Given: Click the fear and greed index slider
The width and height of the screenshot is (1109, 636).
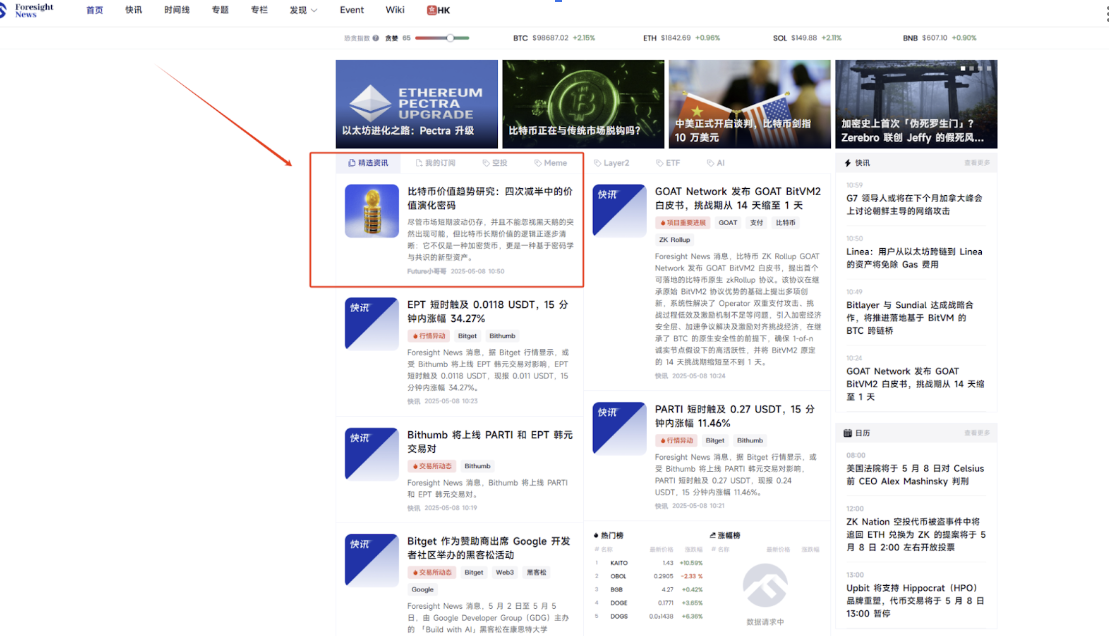Looking at the screenshot, I should pyautogui.click(x=441, y=38).
